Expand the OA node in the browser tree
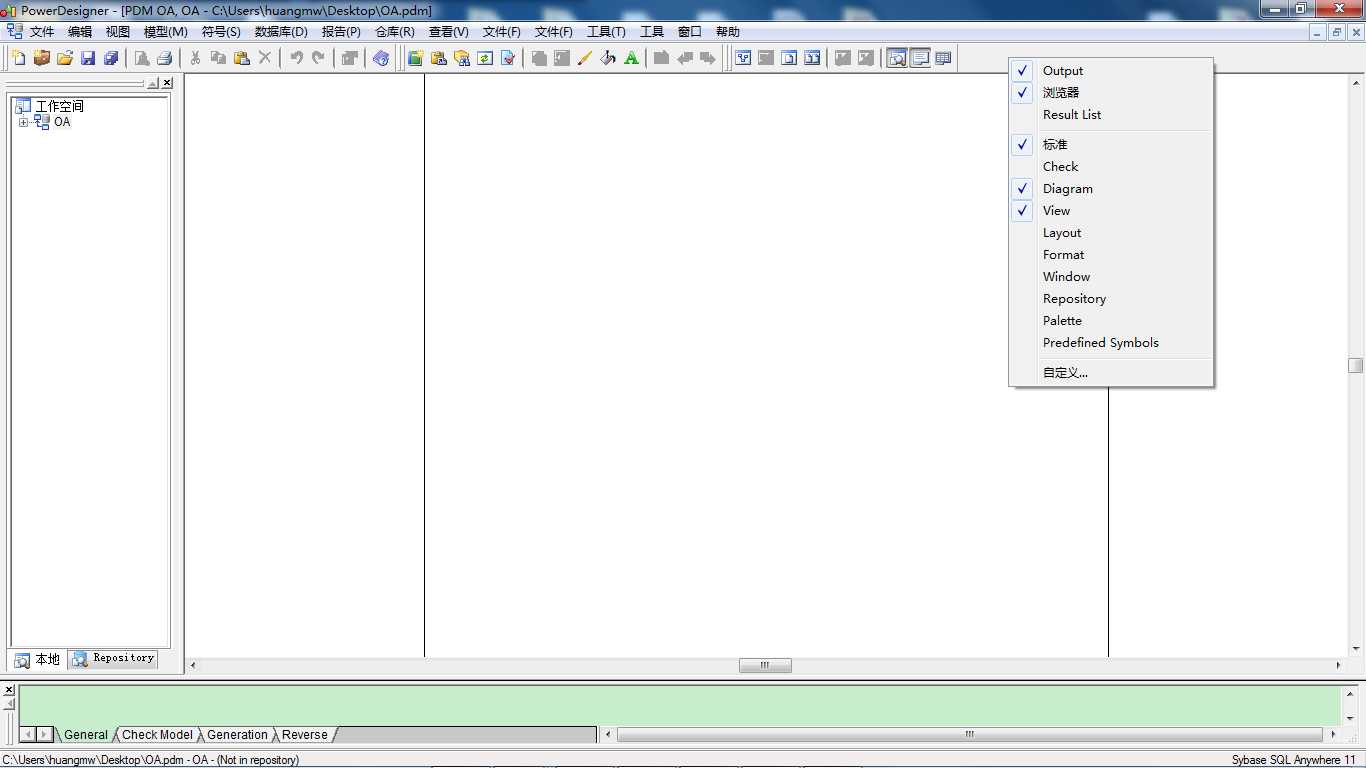 coord(23,122)
